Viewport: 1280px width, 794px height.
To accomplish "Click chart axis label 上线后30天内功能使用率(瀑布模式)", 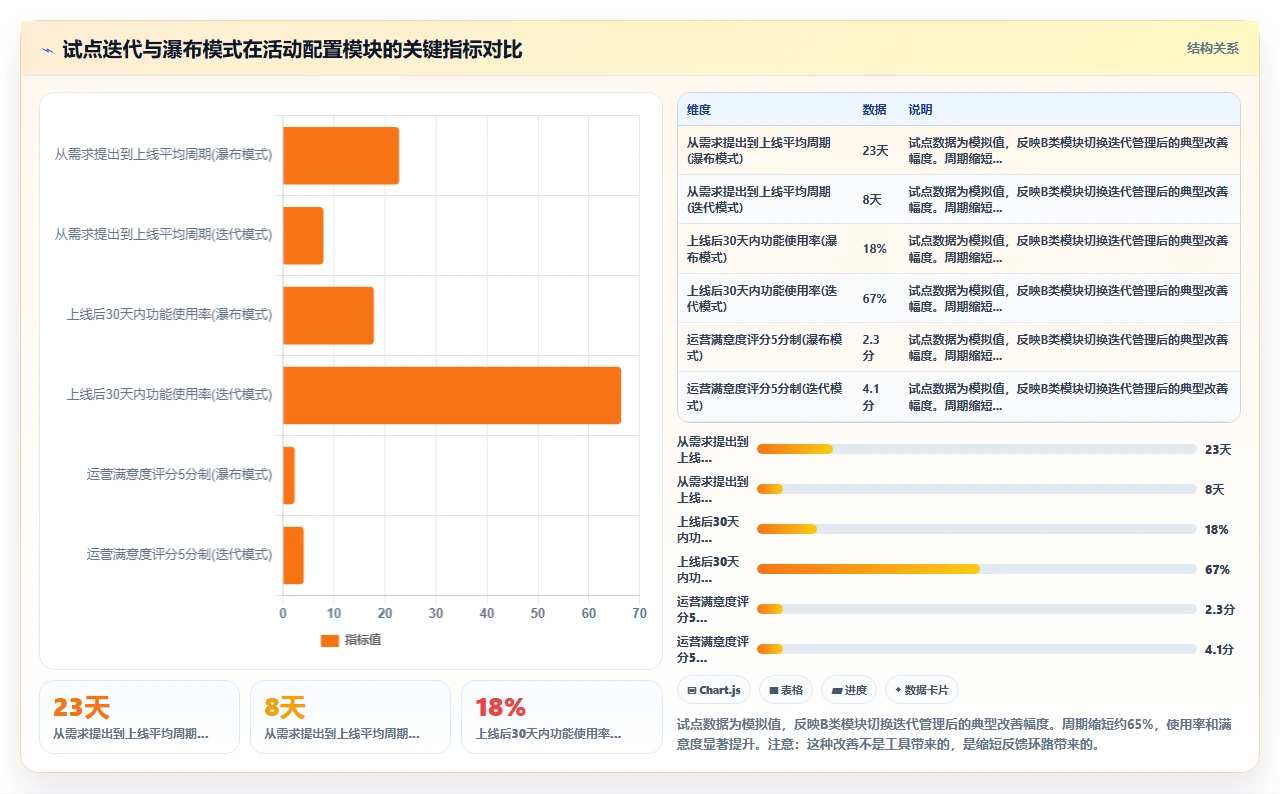I will coord(169,315).
